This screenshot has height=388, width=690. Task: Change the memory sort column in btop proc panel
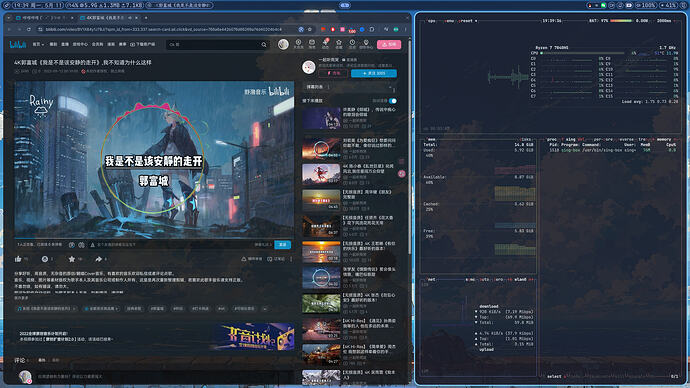click(x=664, y=139)
